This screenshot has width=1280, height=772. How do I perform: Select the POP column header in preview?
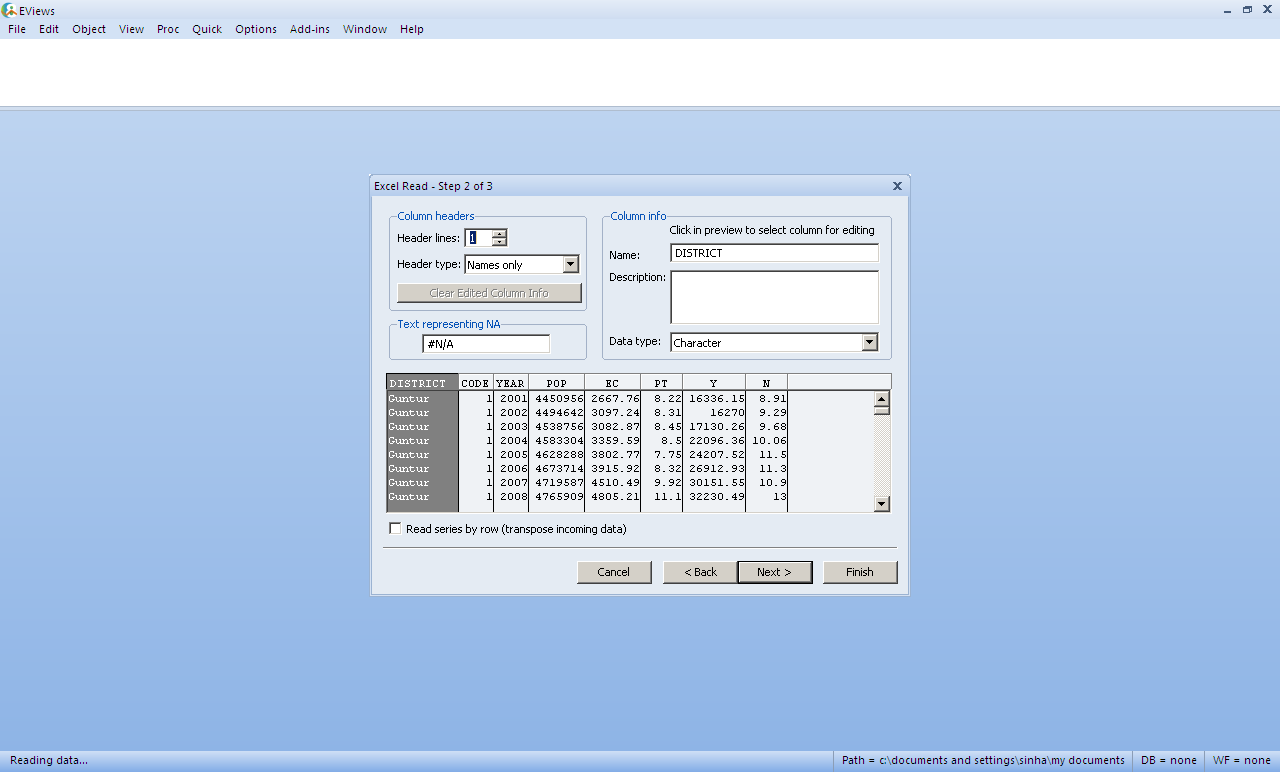tap(556, 383)
